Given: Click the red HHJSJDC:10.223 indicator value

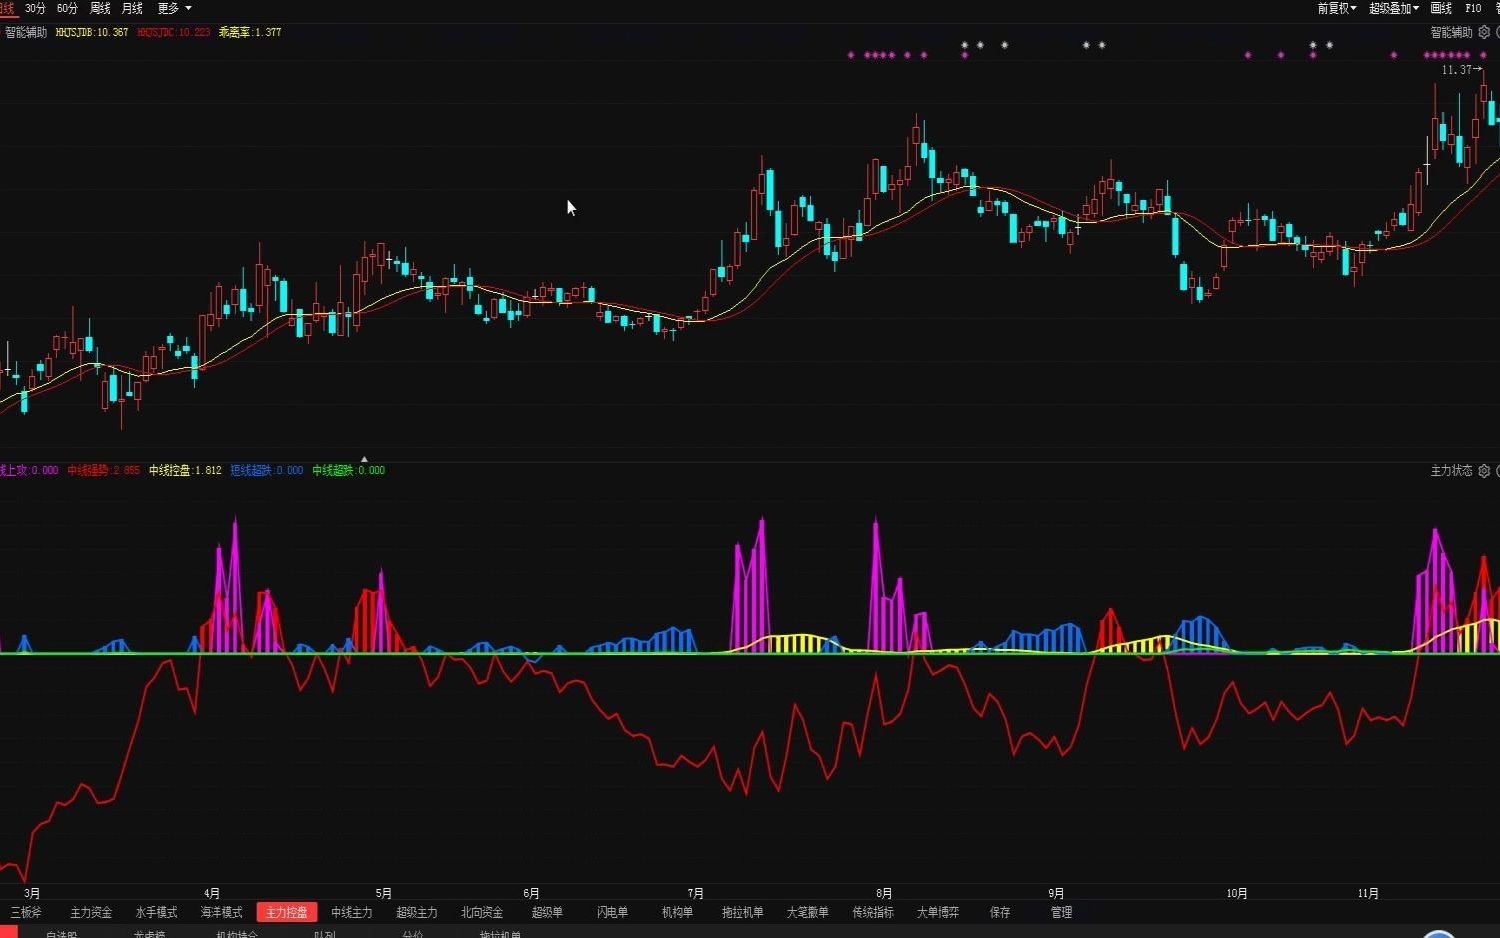Looking at the screenshot, I should coord(174,32).
